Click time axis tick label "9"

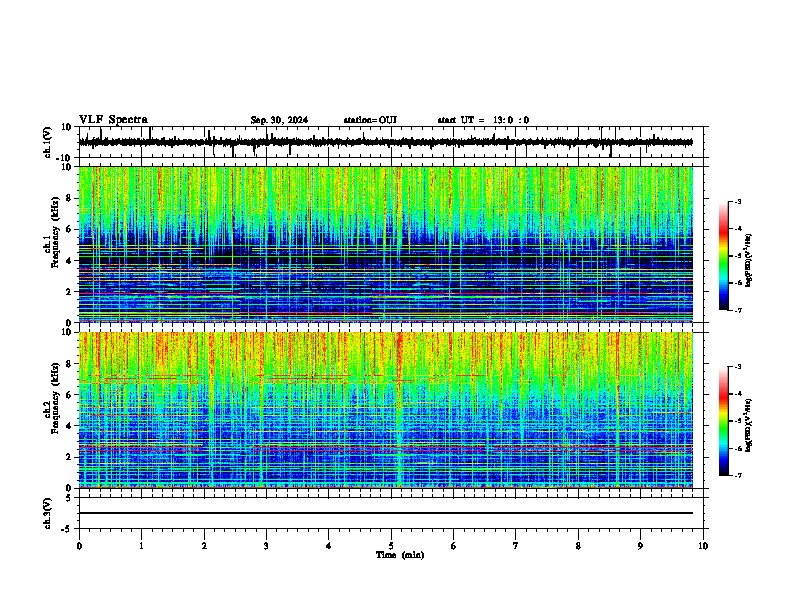[640, 546]
